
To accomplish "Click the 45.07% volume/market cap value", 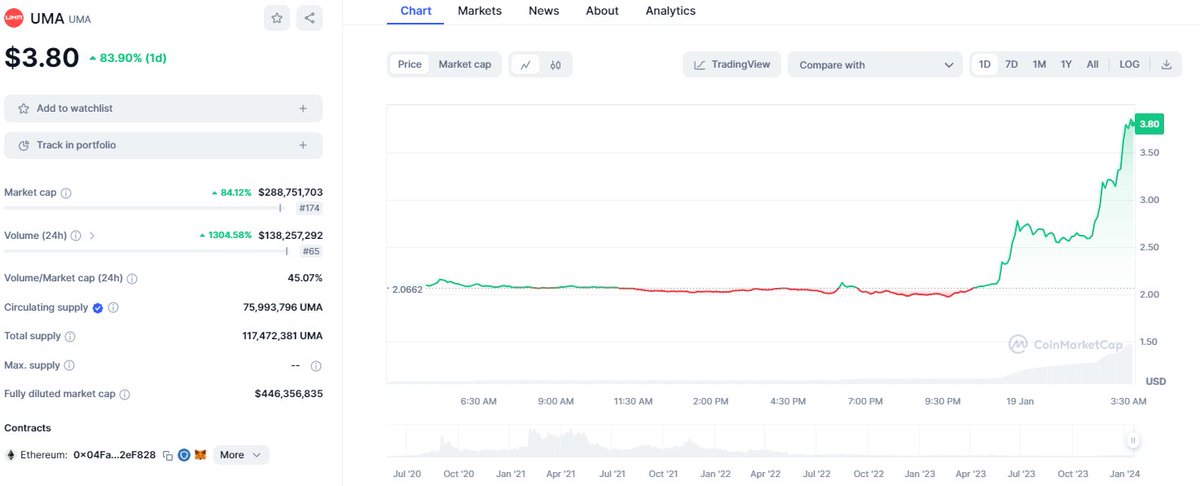I will (305, 278).
